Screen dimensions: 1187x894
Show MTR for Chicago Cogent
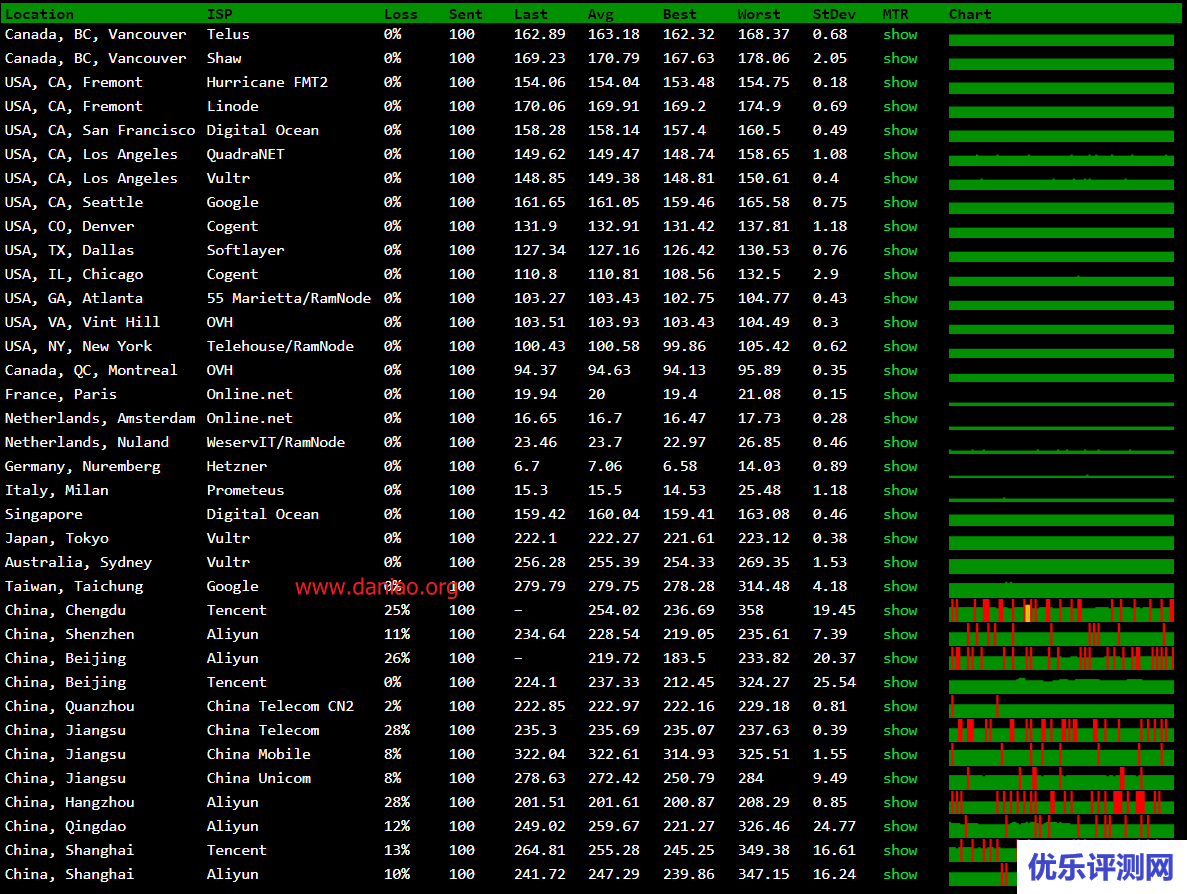900,274
